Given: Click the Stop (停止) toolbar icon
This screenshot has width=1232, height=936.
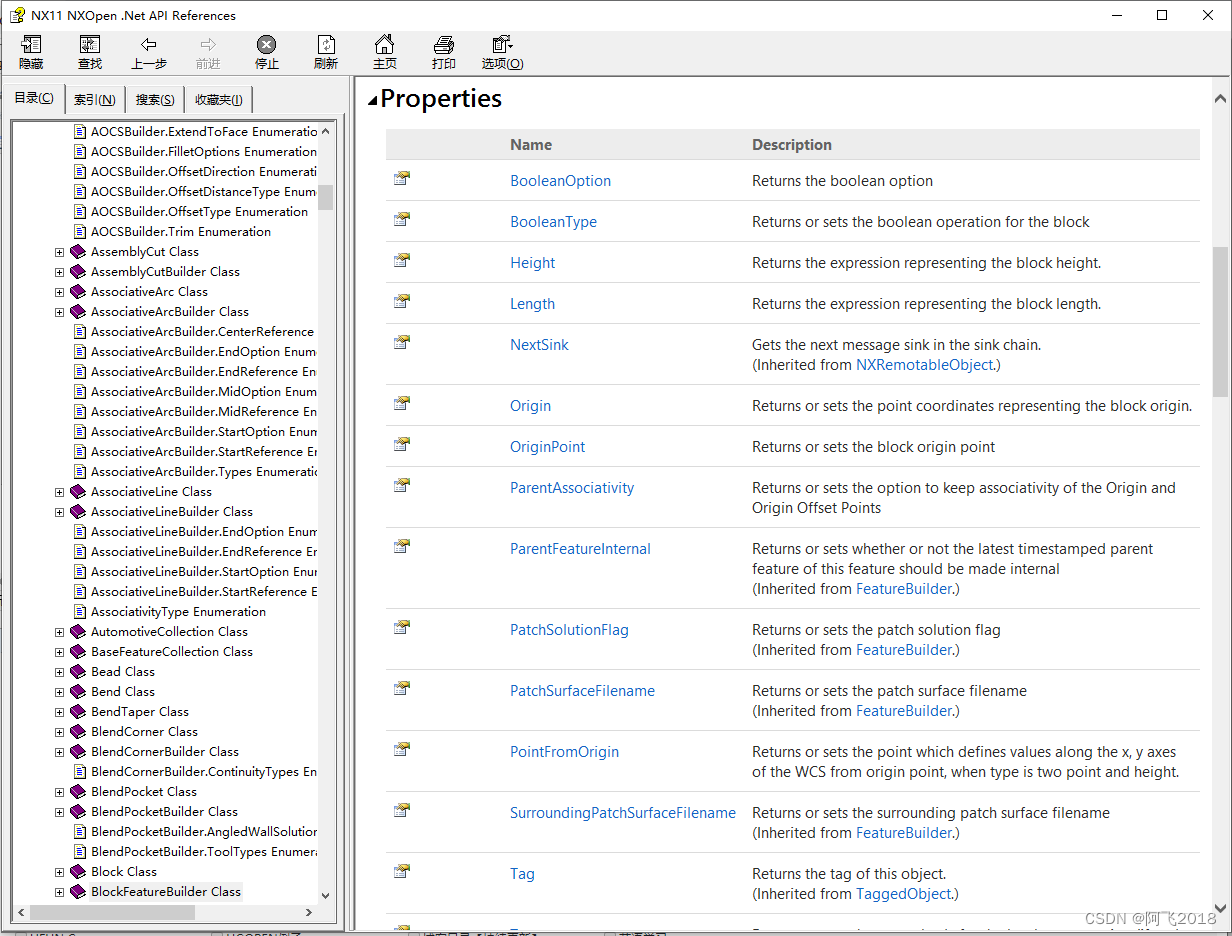Looking at the screenshot, I should [266, 45].
